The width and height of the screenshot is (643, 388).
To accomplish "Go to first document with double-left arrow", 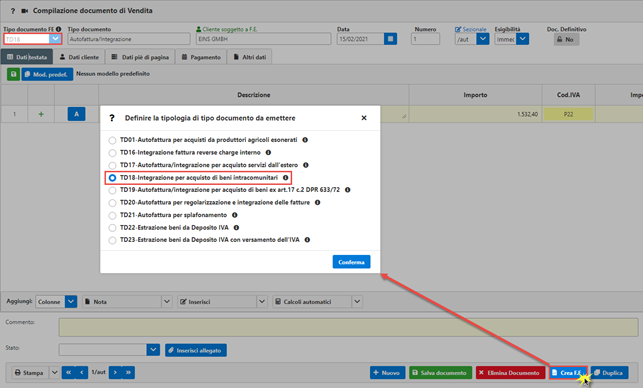I will click(x=68, y=372).
